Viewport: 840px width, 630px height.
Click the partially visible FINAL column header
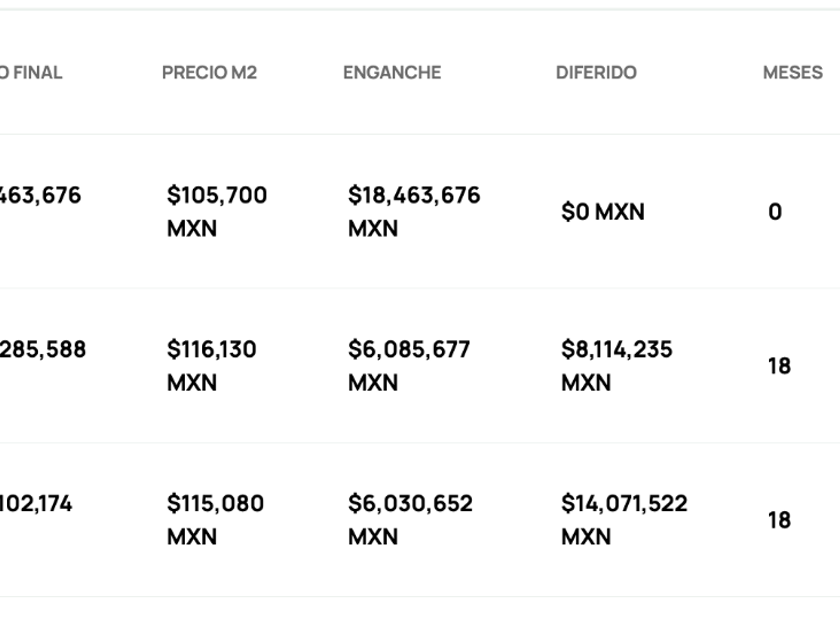click(x=32, y=72)
